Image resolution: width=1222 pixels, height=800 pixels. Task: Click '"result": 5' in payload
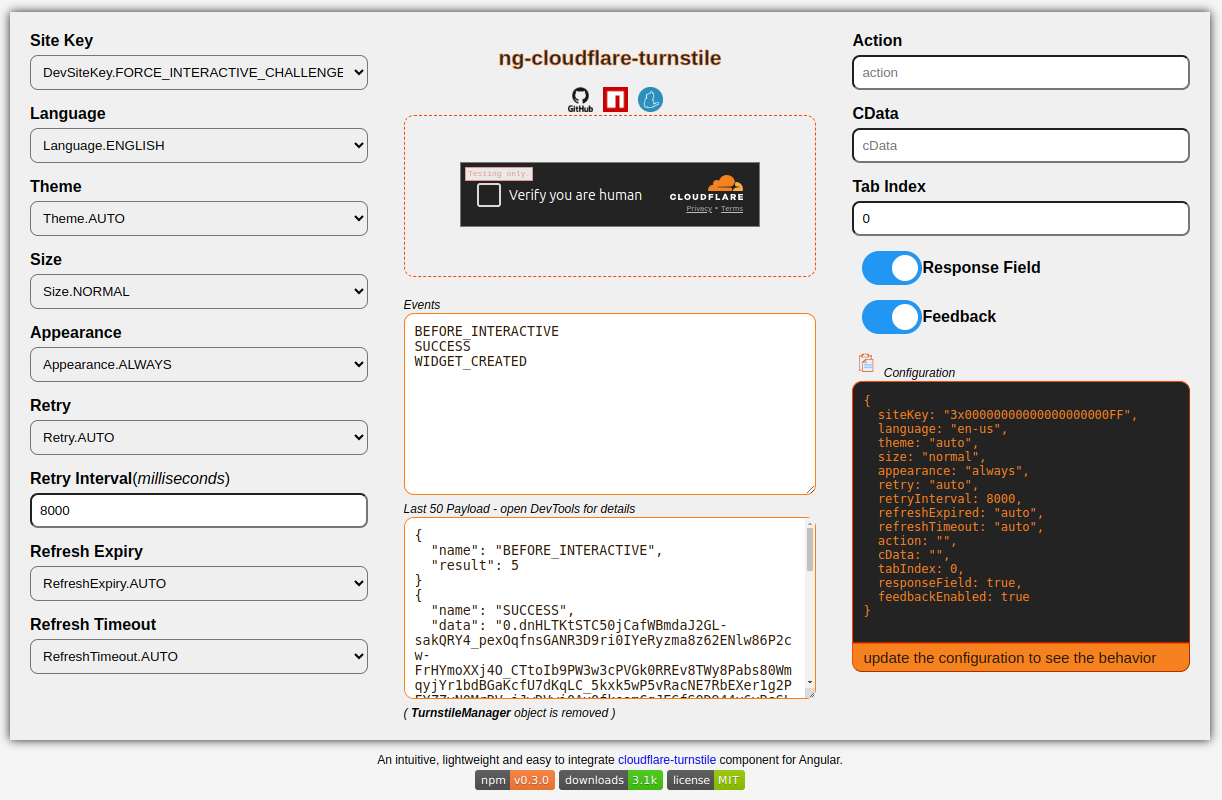click(475, 565)
